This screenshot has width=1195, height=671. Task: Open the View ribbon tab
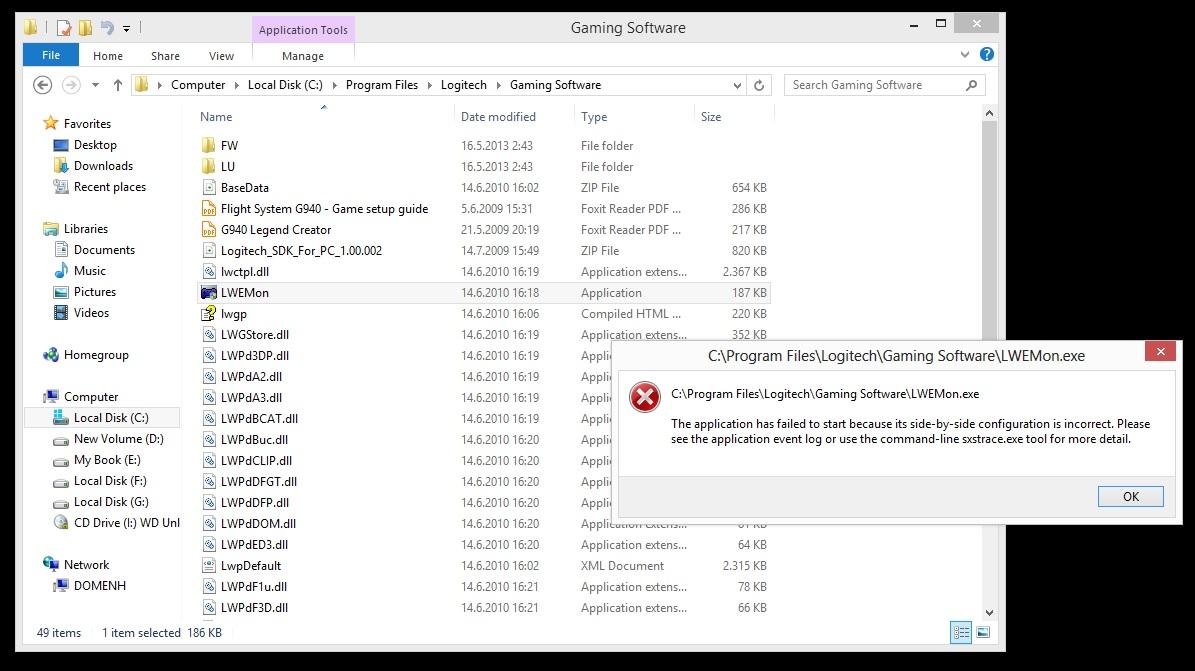(221, 56)
